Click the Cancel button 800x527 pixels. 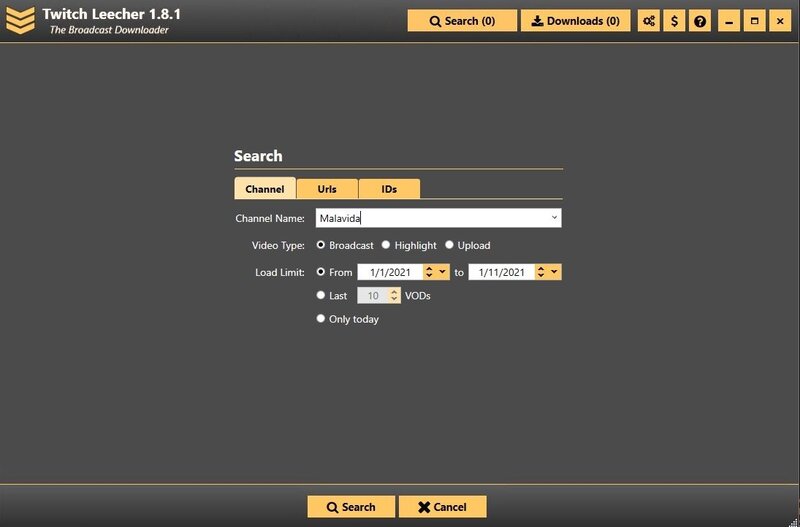[x=442, y=507]
